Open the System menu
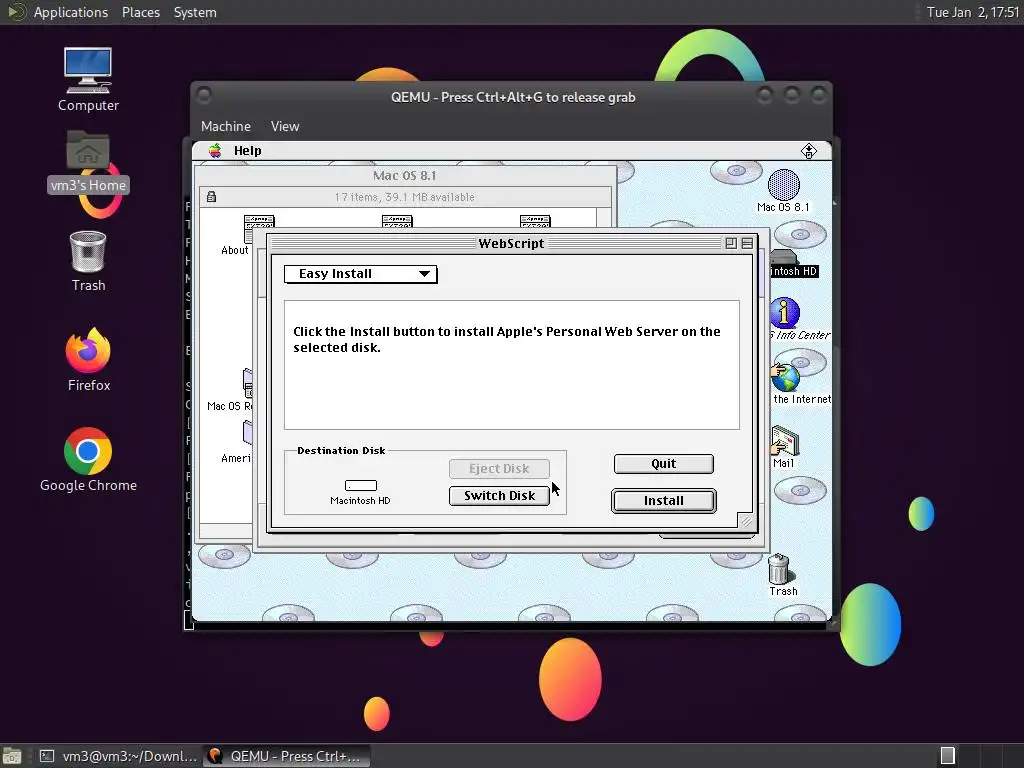Image resolution: width=1024 pixels, height=768 pixels. (x=195, y=12)
